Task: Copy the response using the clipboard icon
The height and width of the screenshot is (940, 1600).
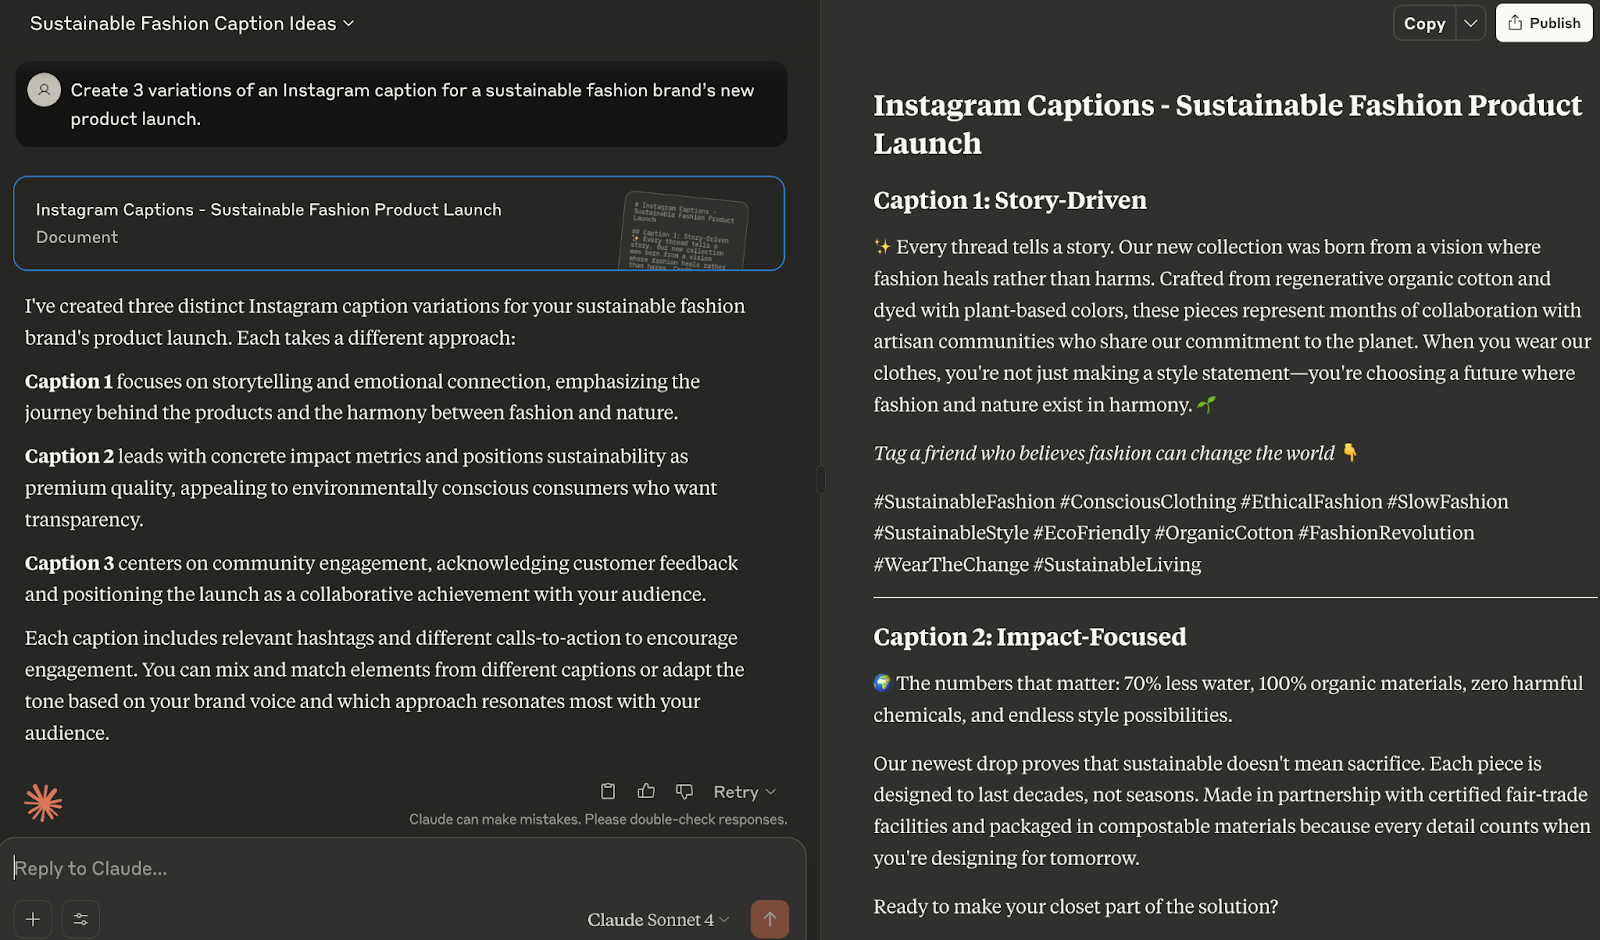Action: [x=608, y=791]
